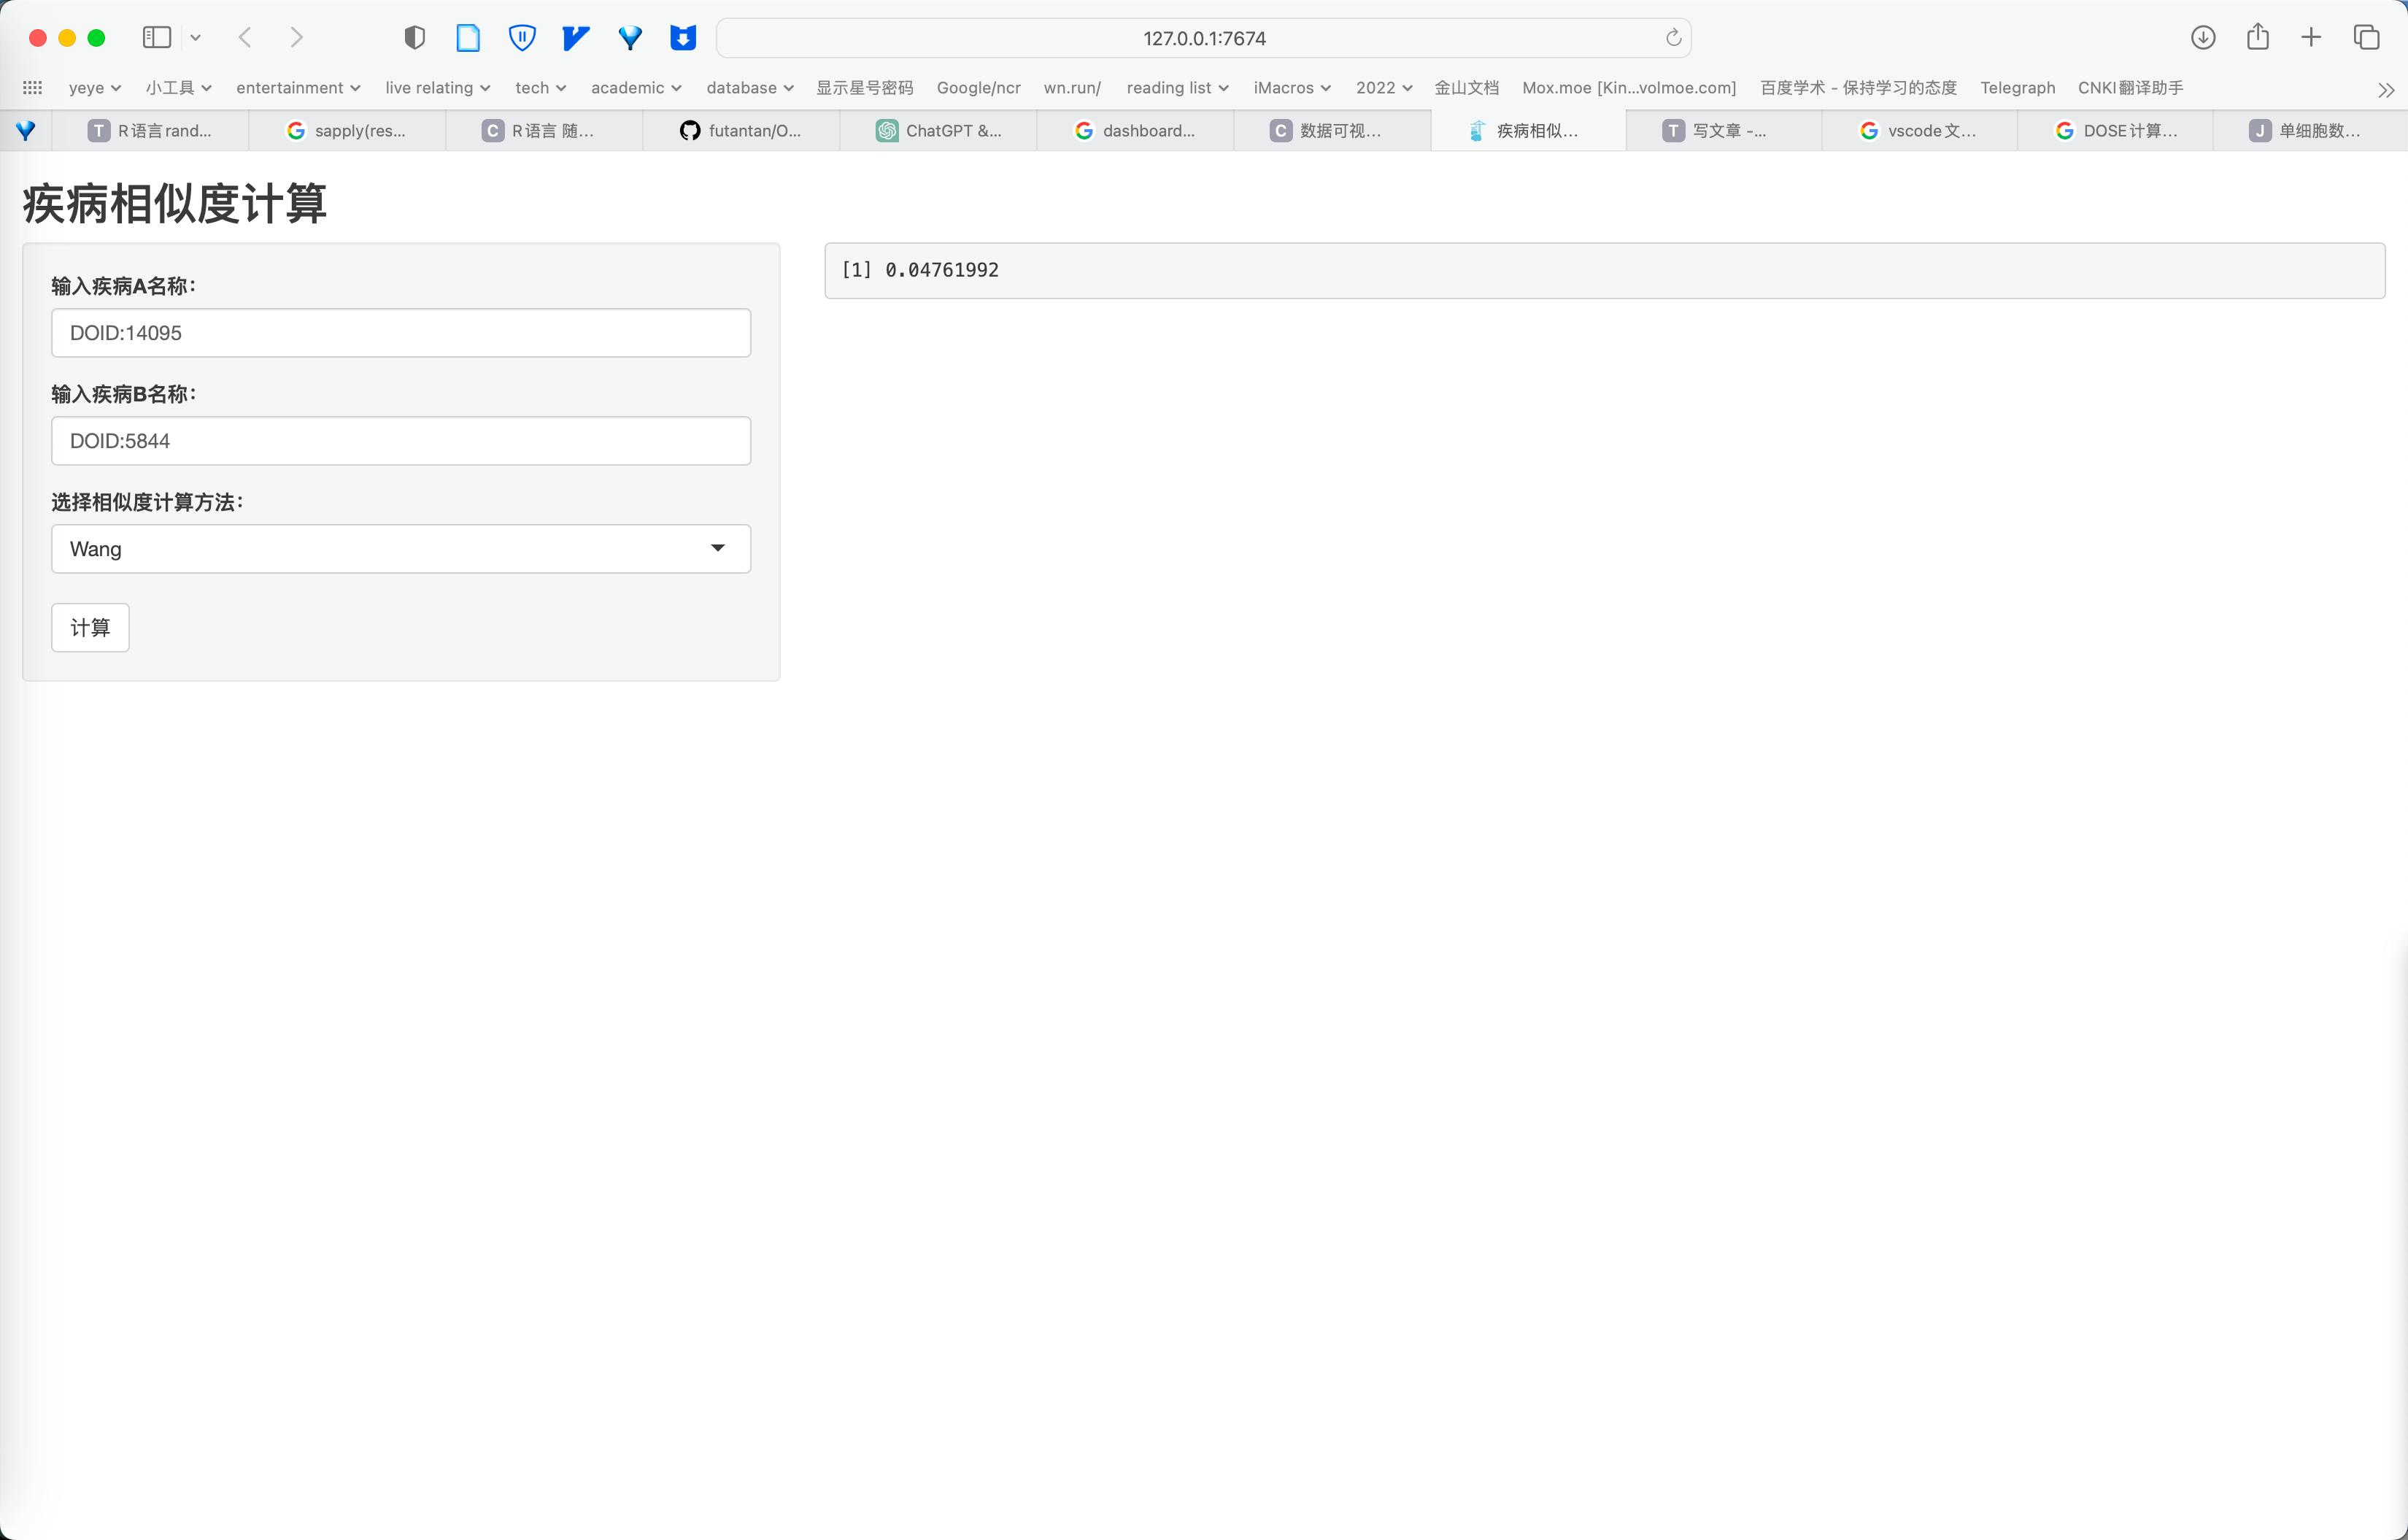Screen dimensions: 2408x1540
Task: Open the sidebar options chevron
Action: 196,38
